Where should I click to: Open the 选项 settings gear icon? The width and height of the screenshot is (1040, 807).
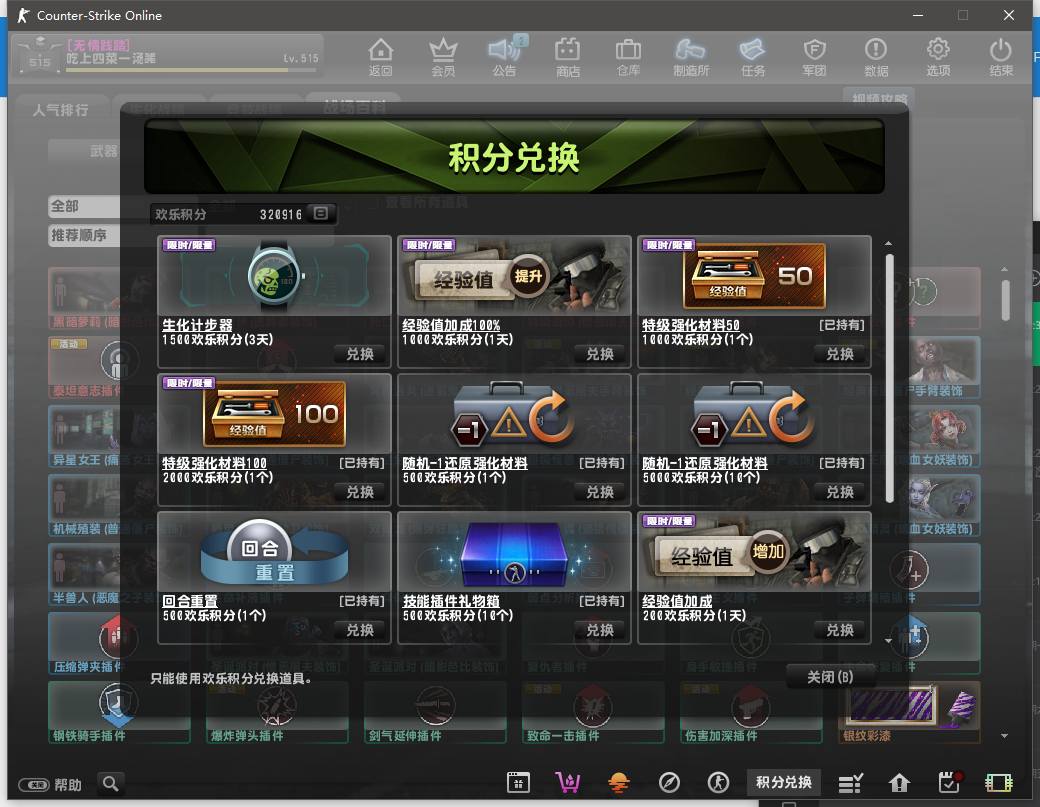coord(938,56)
